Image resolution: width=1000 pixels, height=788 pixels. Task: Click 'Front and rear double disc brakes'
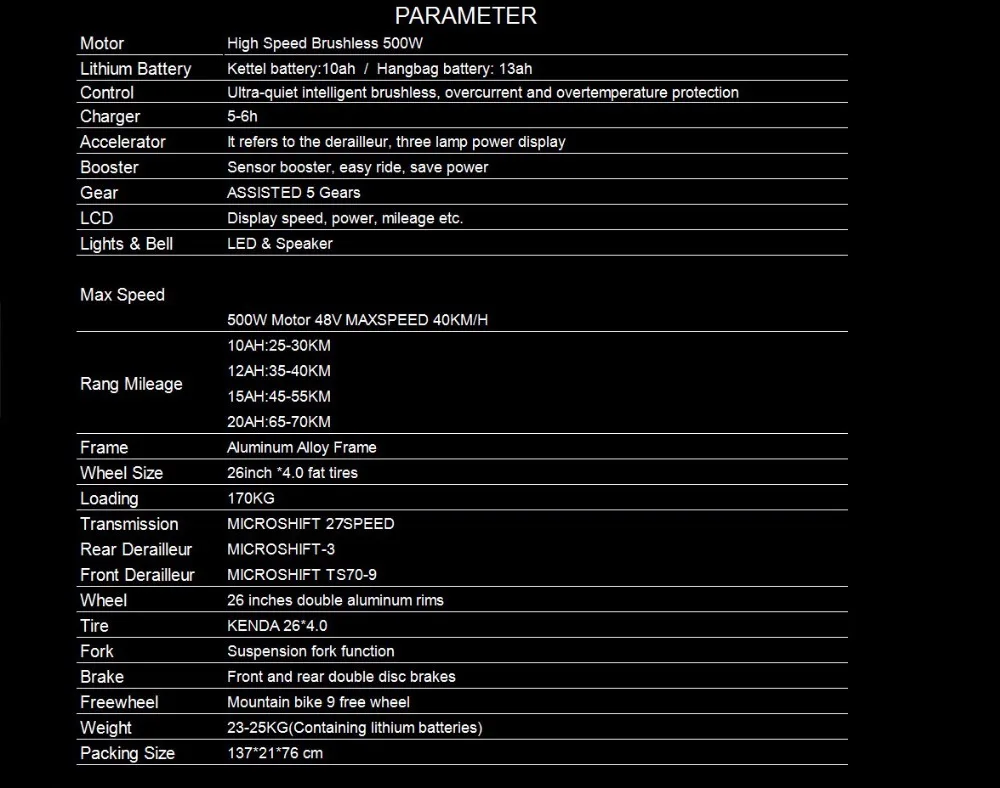(341, 677)
